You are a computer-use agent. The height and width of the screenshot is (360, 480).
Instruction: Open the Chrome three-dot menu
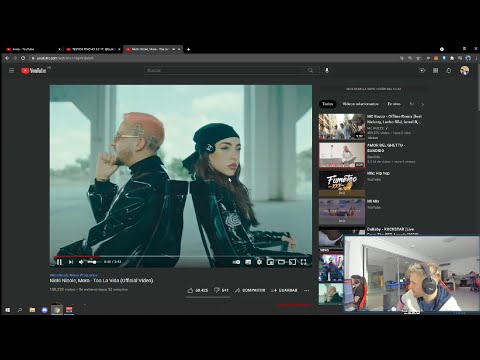[x=477, y=58]
